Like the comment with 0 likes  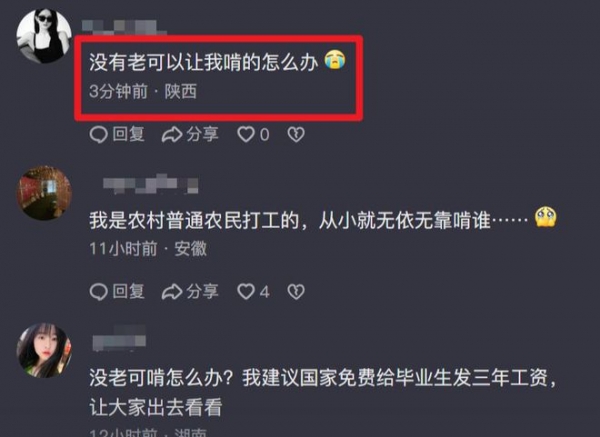253,135
